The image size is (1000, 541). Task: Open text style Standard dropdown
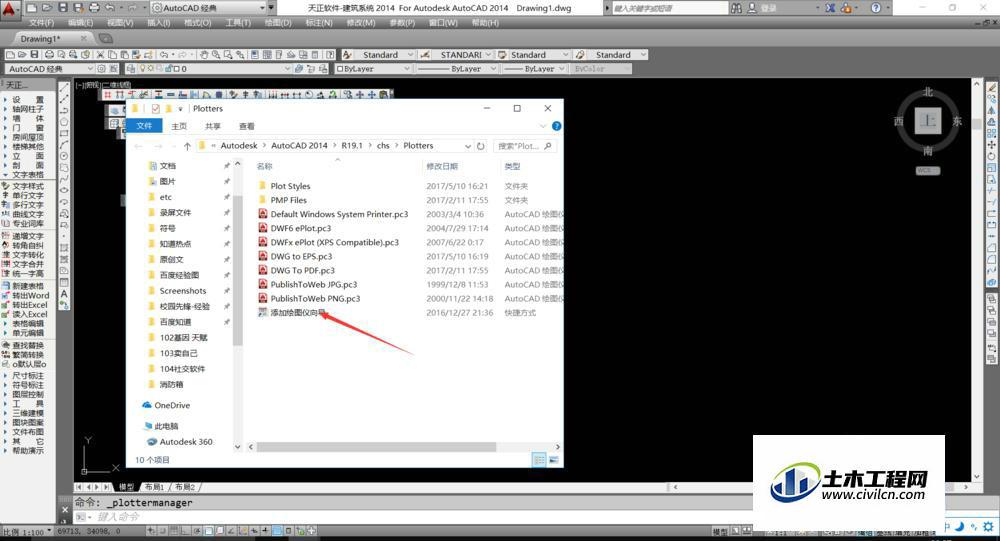410,55
